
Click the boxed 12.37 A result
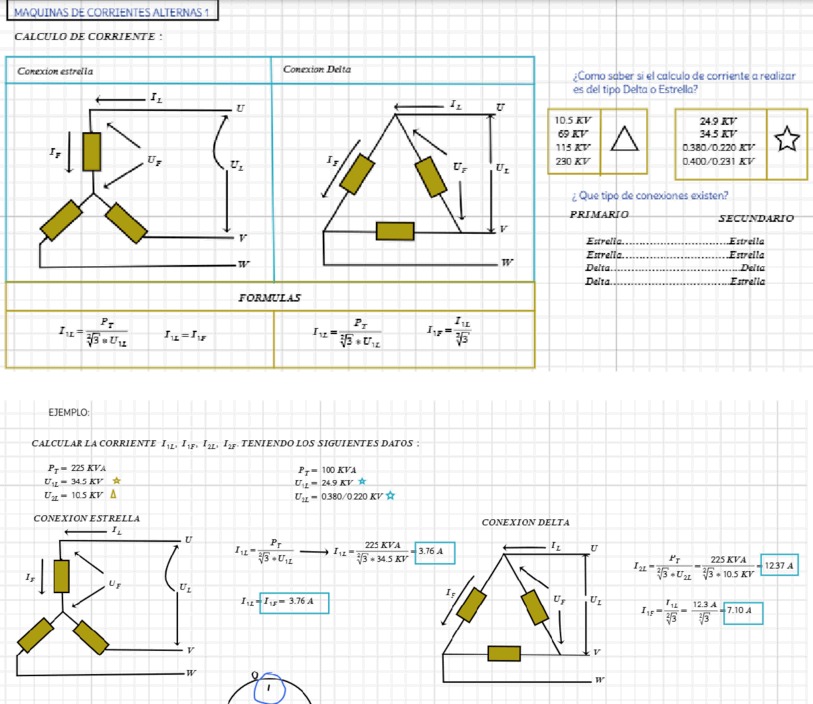point(779,565)
